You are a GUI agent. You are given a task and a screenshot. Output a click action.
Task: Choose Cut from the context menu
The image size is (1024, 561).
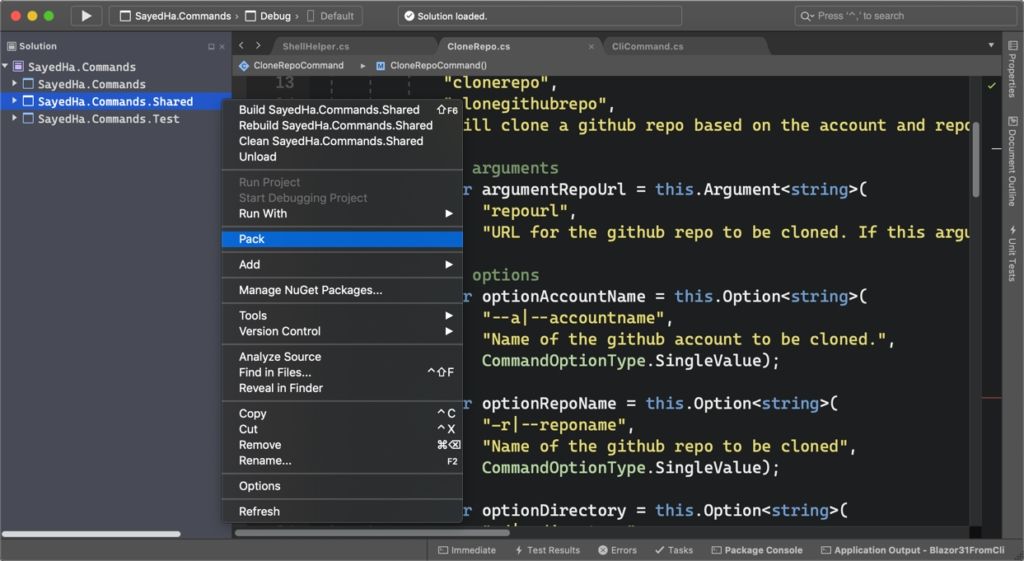pyautogui.click(x=342, y=429)
